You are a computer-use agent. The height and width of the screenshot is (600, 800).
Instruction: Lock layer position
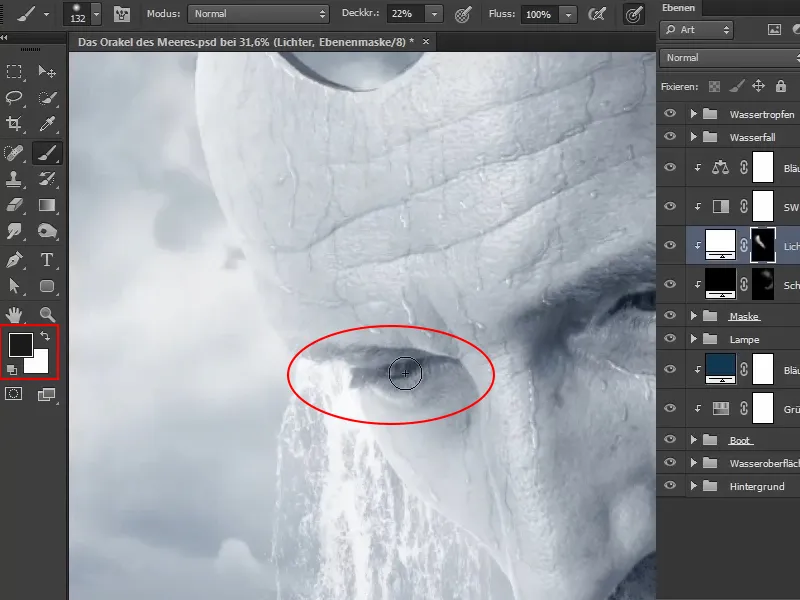tap(759, 86)
